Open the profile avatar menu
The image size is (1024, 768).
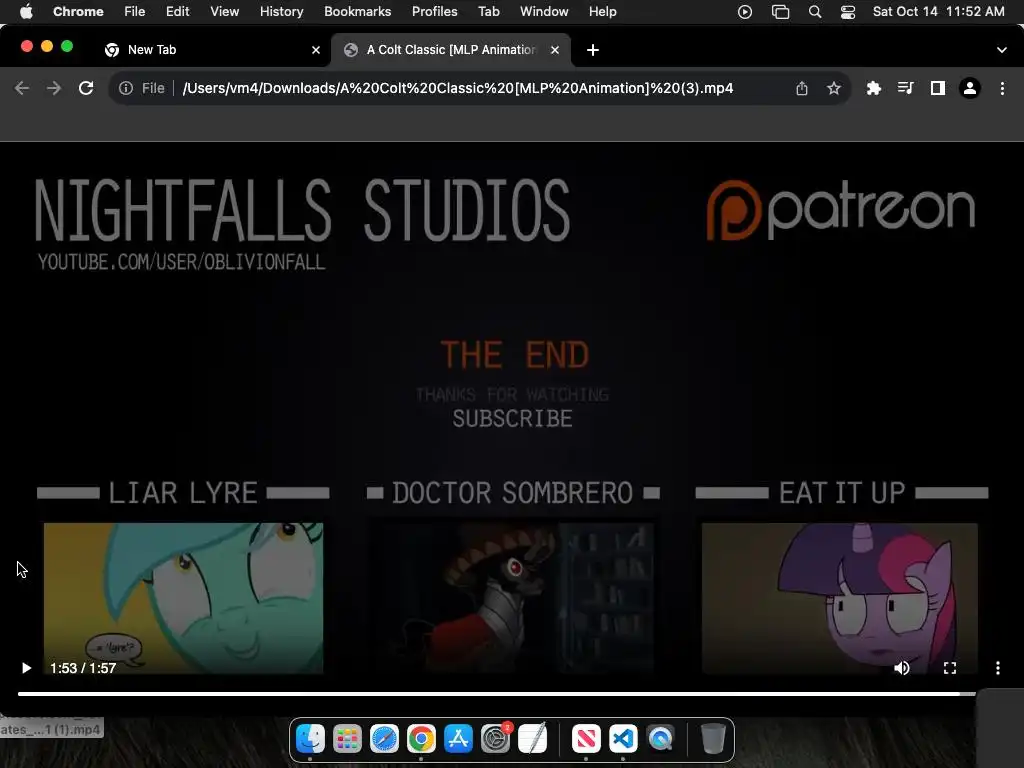(x=970, y=88)
